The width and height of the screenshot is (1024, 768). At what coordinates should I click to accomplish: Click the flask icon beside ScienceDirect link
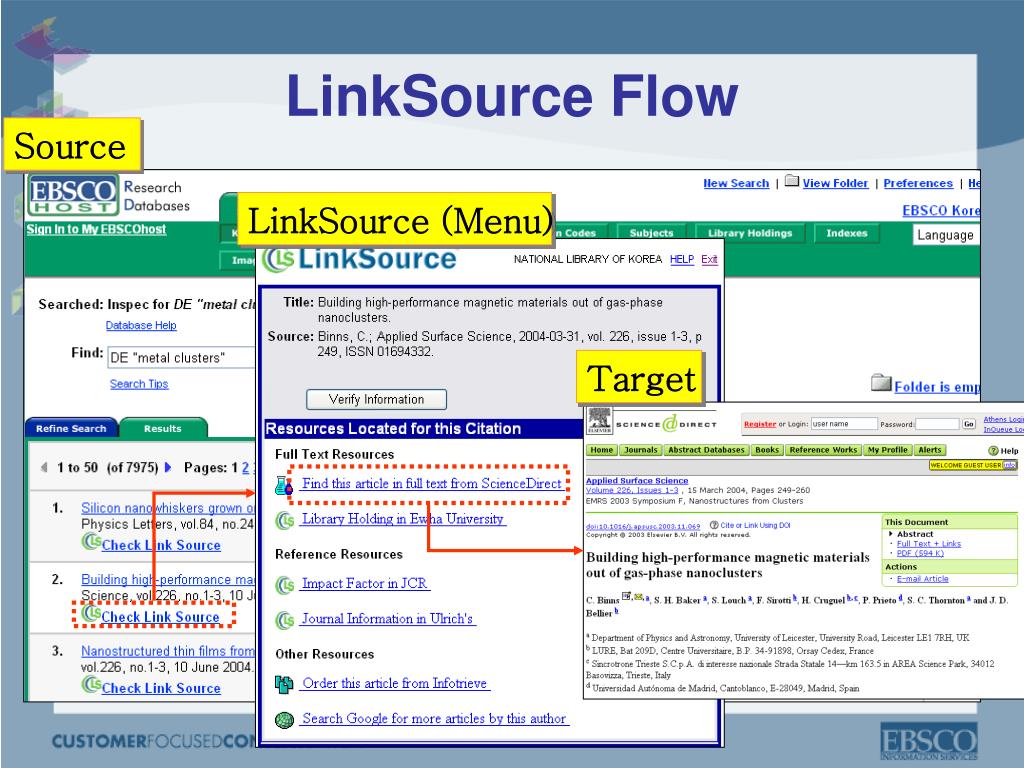(x=284, y=485)
